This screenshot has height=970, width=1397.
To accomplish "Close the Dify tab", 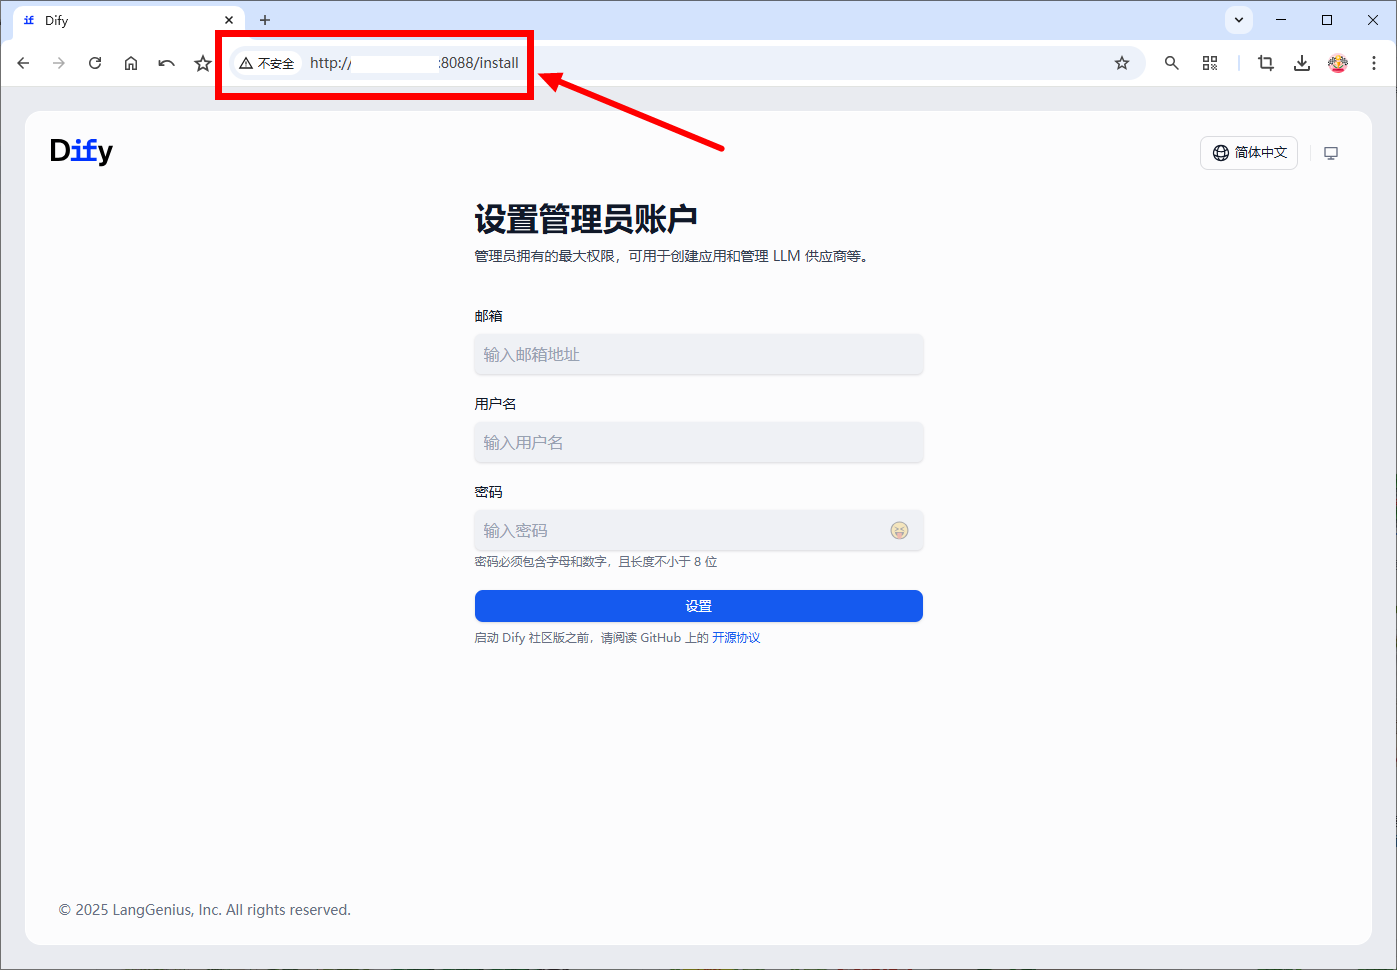I will [x=229, y=20].
